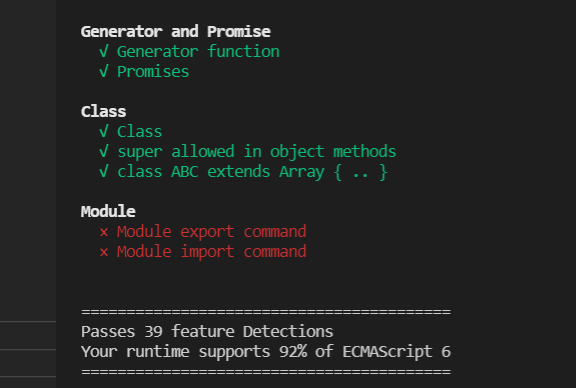Click checkmark beside 'class ABC extends Array'

point(104,171)
